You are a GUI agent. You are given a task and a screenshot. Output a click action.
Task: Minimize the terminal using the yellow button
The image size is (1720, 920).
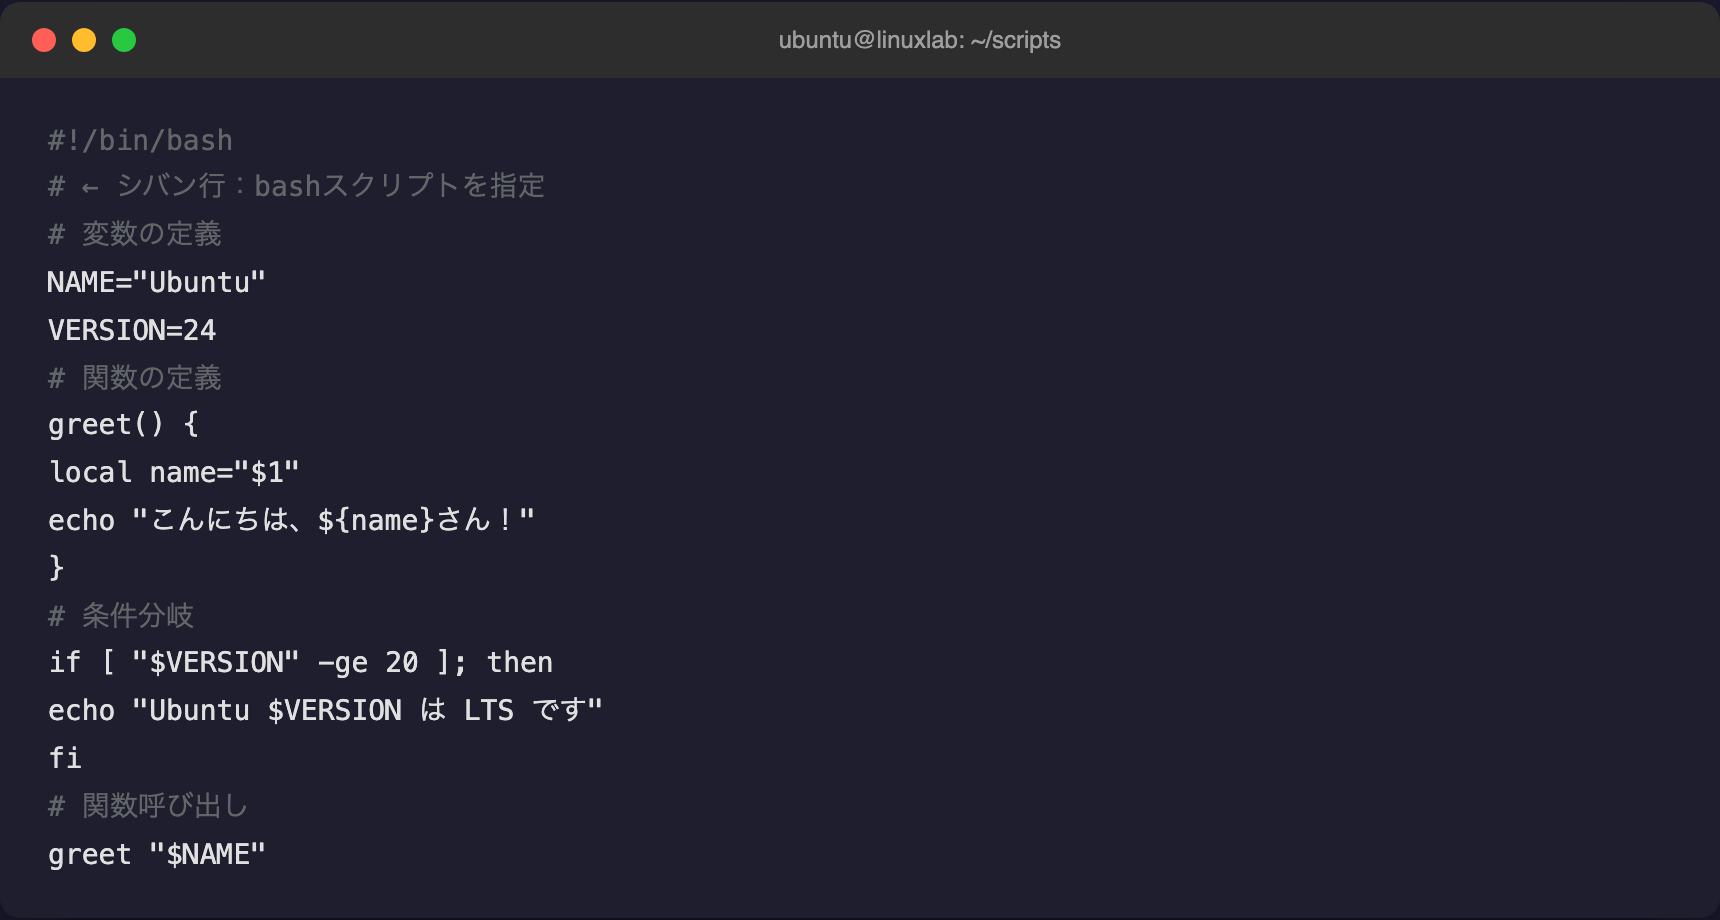[84, 40]
